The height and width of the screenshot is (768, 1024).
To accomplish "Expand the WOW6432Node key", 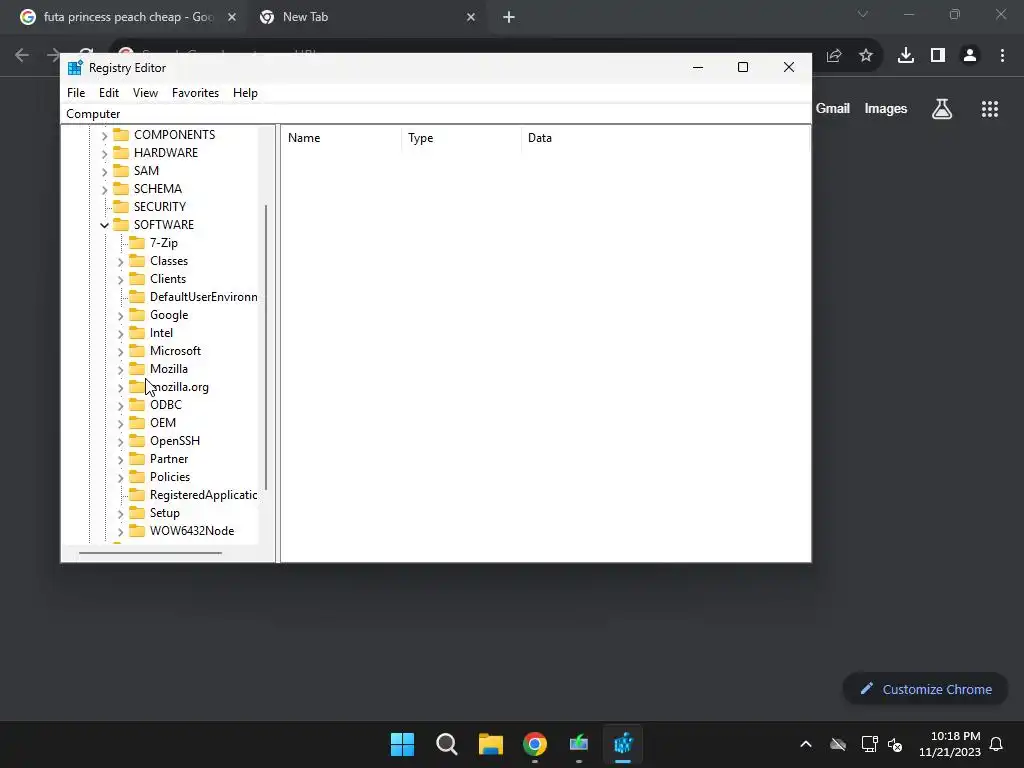I will [x=120, y=532].
